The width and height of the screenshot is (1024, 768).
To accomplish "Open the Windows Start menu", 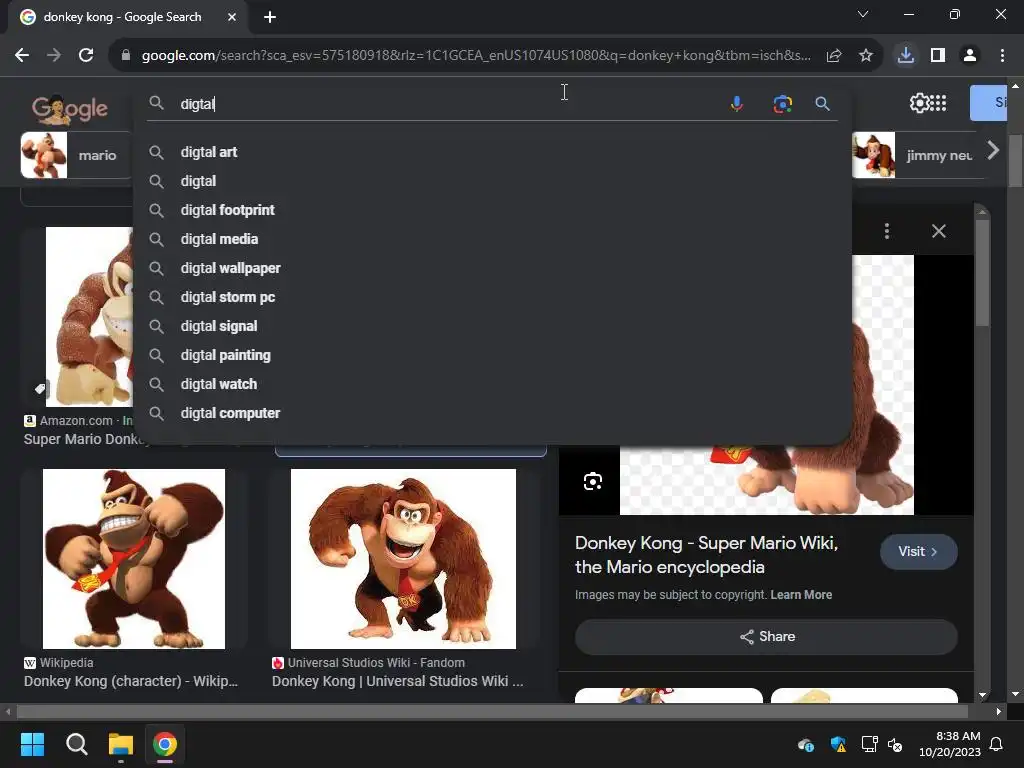I will (32, 744).
